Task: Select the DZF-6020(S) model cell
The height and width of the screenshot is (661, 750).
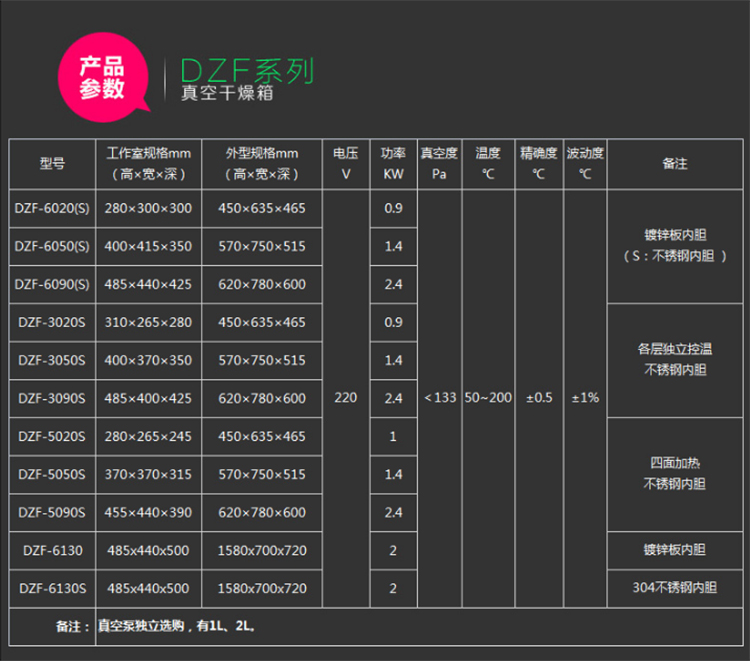Action: click(x=52, y=208)
